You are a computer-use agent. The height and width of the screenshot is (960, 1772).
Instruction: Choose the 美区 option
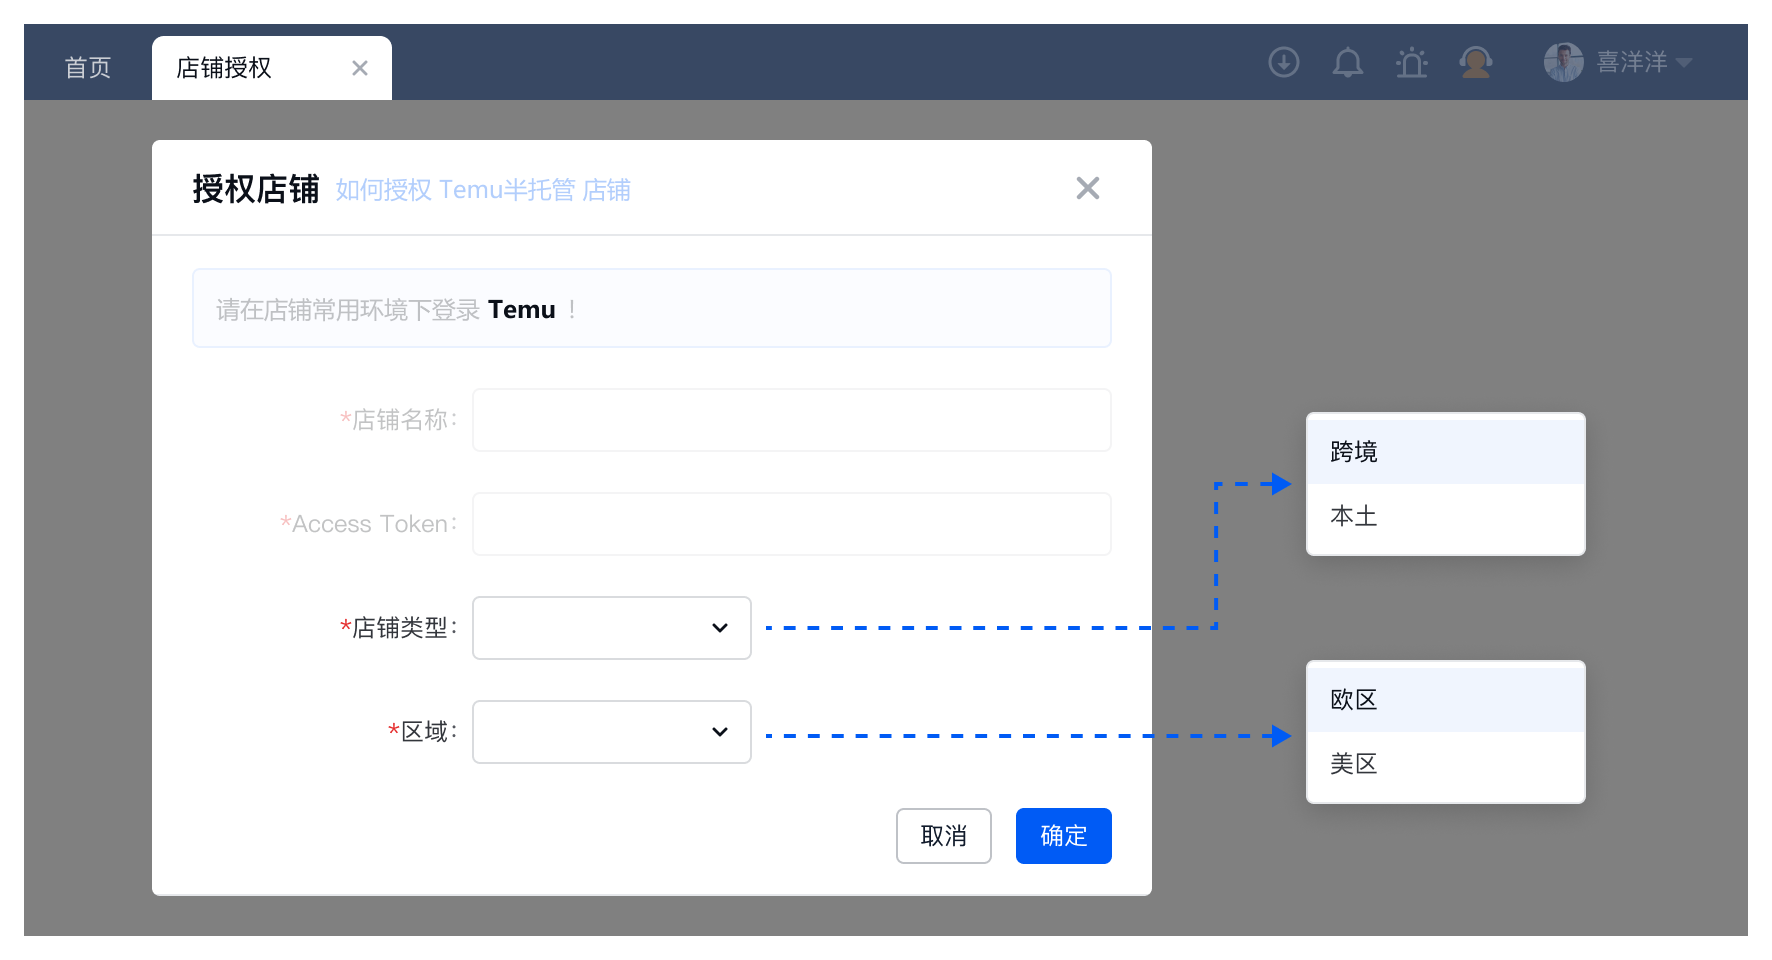coord(1446,764)
